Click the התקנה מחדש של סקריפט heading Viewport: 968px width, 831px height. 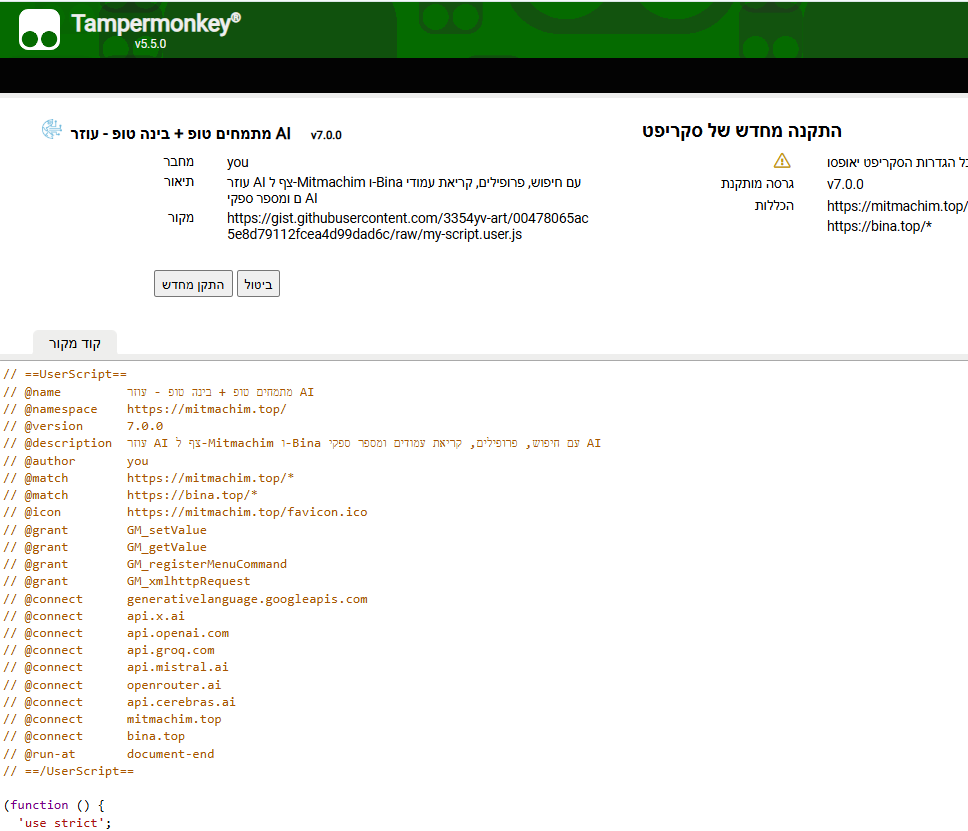[741, 131]
